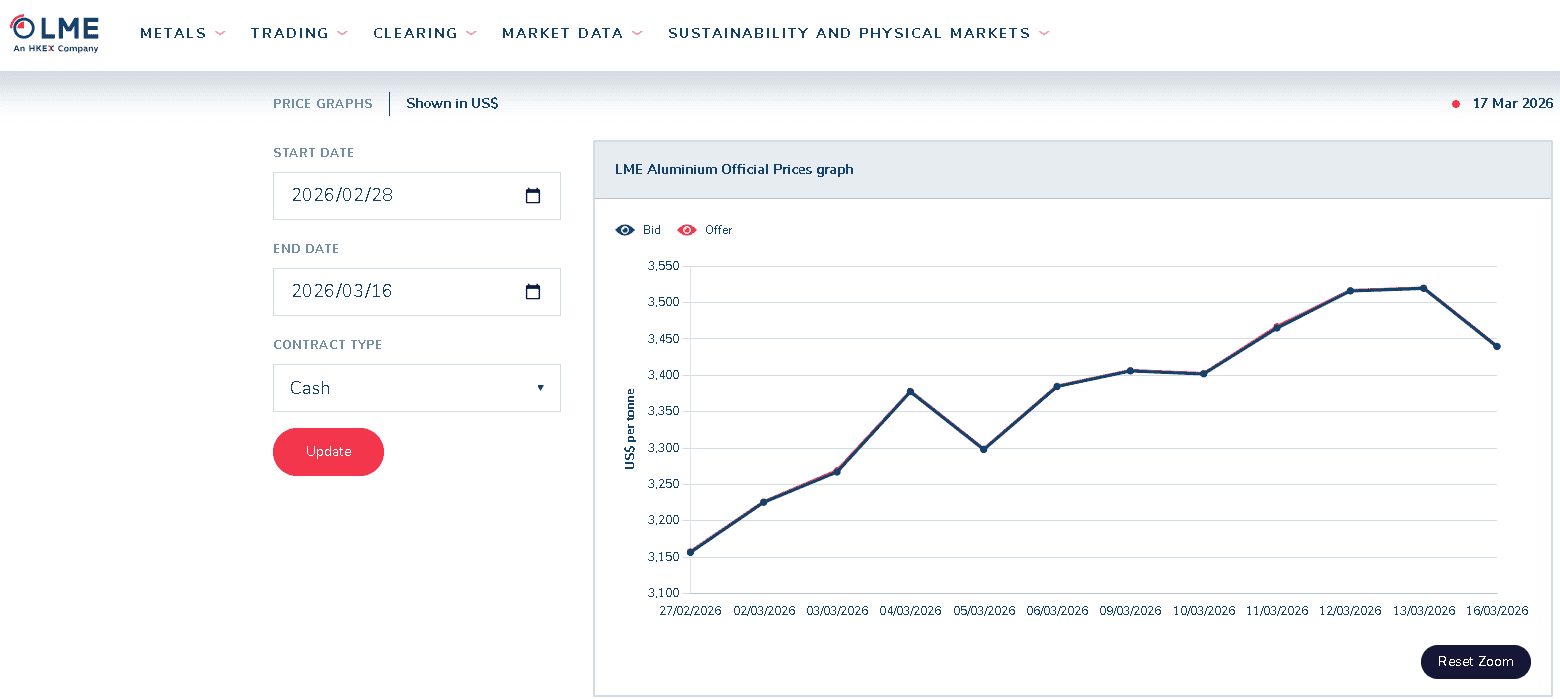Toggle Offer series visibility eye icon
The height and width of the screenshot is (699, 1560).
pos(687,230)
